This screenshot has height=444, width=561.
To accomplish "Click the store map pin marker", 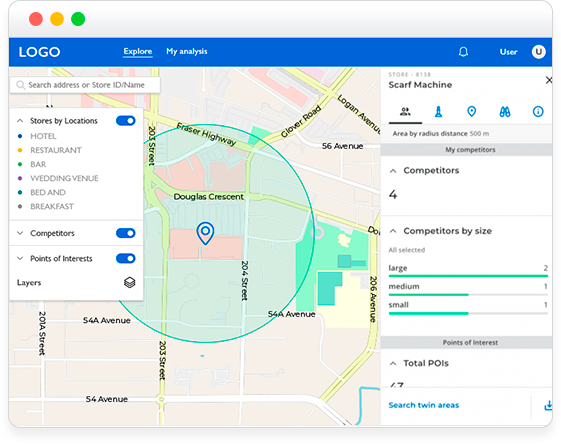I will (x=205, y=233).
